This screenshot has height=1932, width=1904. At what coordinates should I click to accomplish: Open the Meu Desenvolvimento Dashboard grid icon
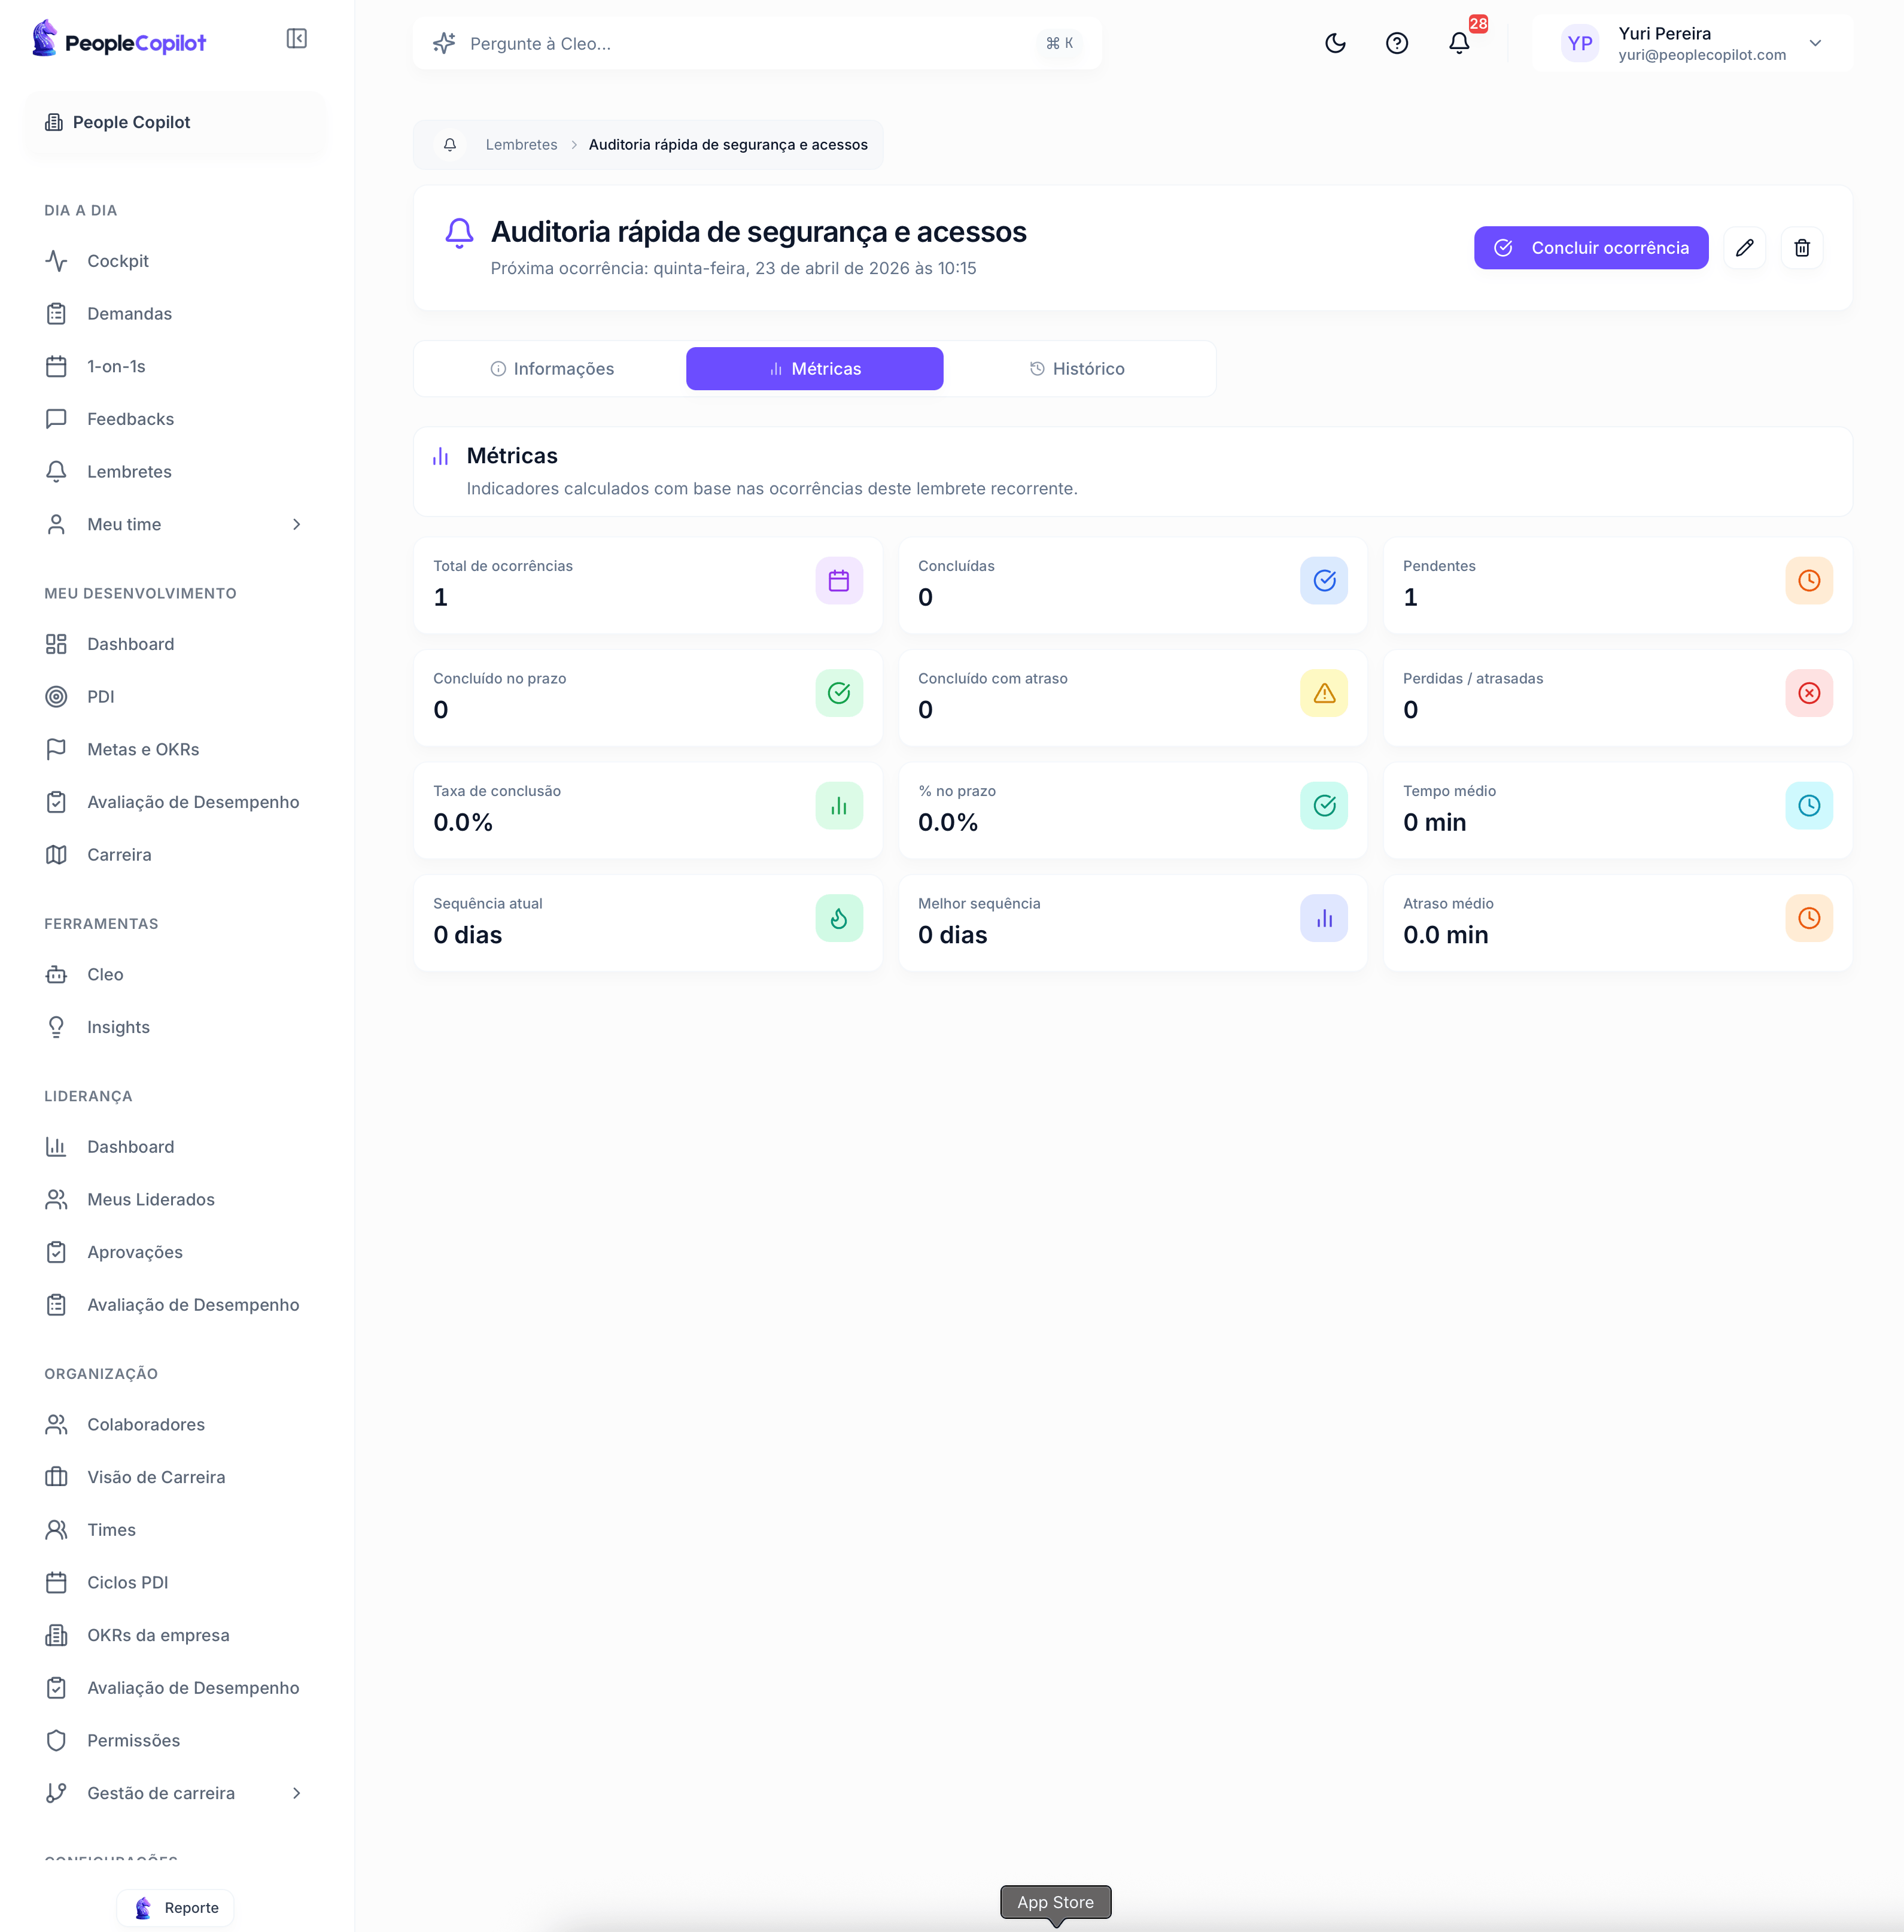(56, 644)
